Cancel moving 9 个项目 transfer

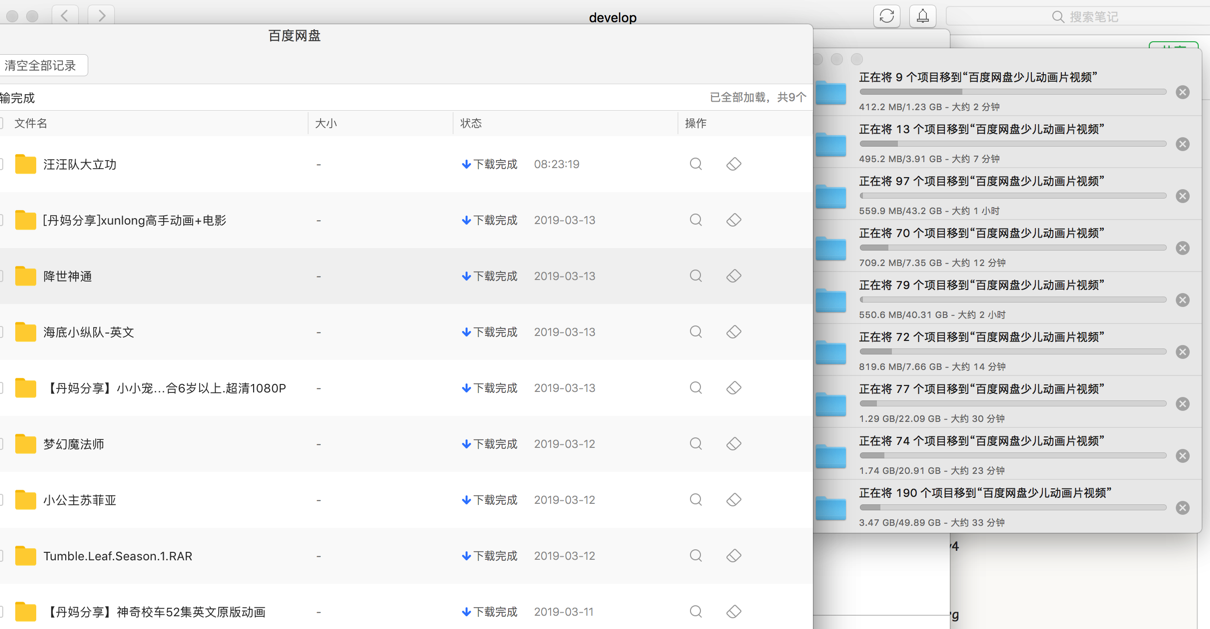1183,92
